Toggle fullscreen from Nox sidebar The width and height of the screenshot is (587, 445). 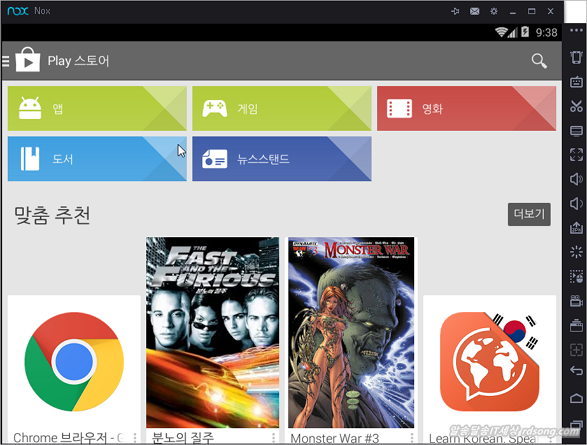tap(577, 155)
